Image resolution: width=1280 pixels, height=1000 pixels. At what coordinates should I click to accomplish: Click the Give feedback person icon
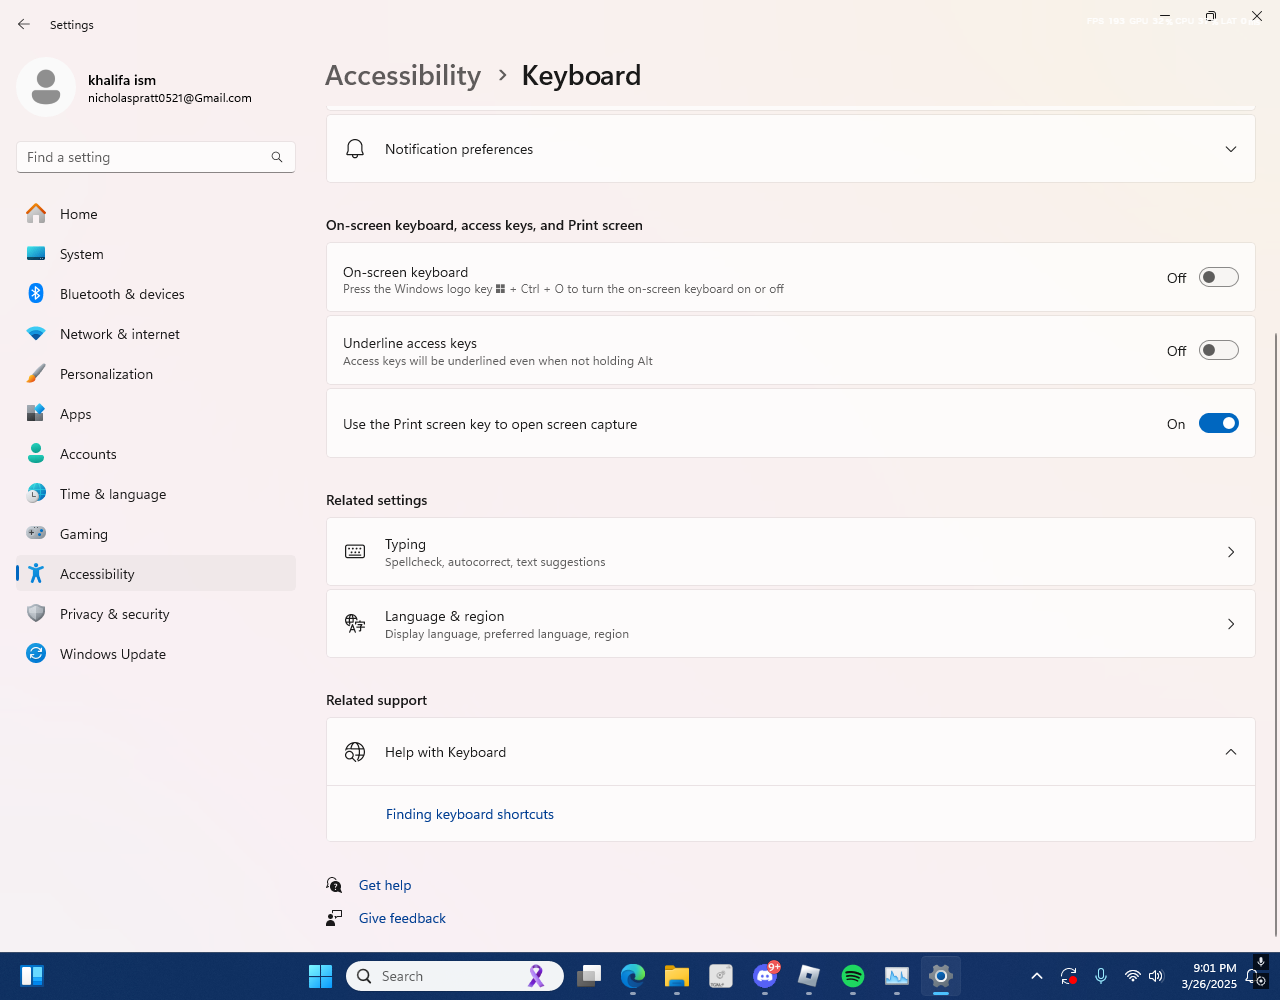click(334, 918)
